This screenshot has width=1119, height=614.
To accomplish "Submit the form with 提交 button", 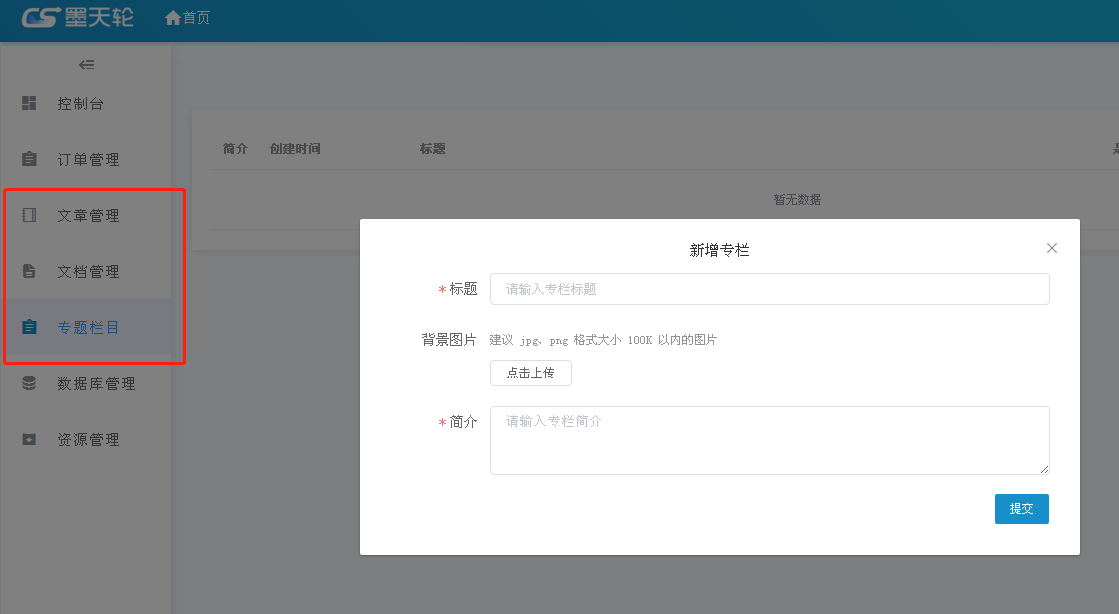I will (1021, 508).
